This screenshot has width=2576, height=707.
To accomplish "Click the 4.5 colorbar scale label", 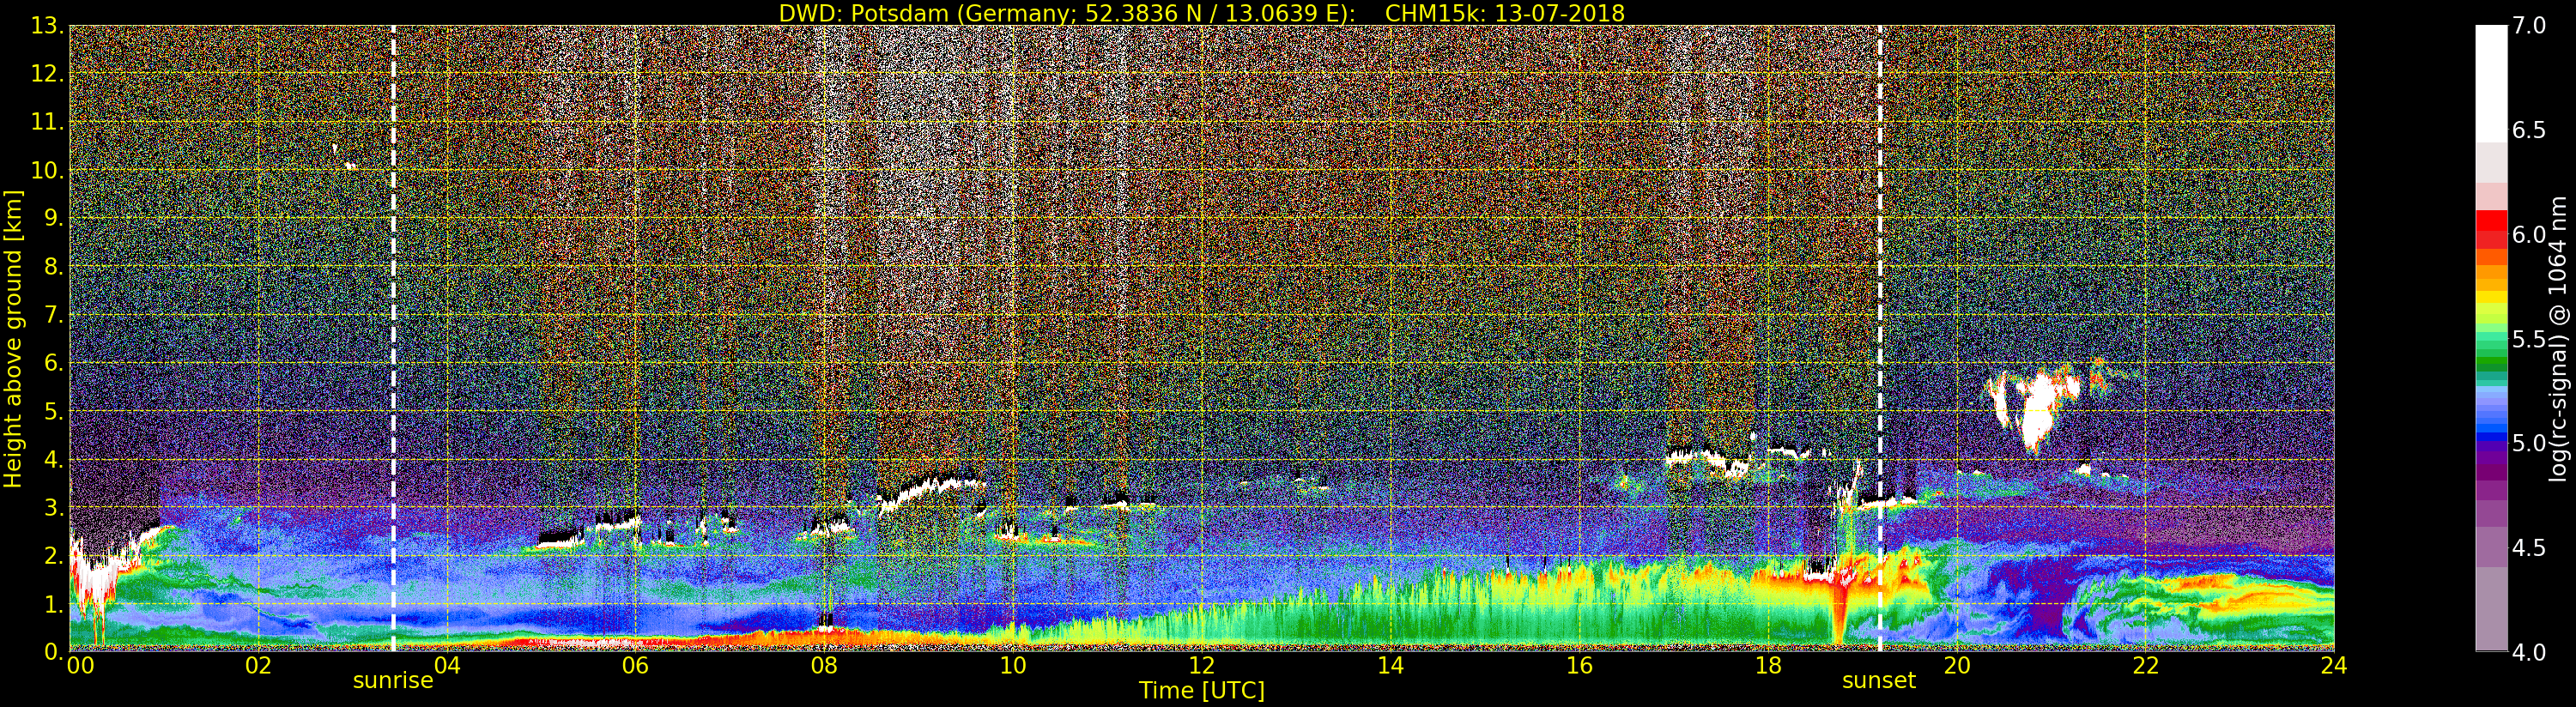I will (2529, 548).
